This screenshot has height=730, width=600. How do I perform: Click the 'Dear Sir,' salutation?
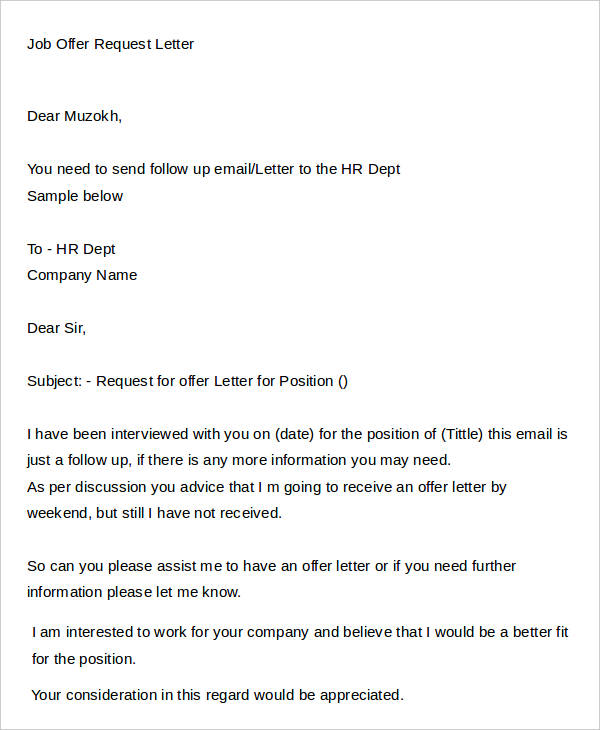(x=56, y=328)
